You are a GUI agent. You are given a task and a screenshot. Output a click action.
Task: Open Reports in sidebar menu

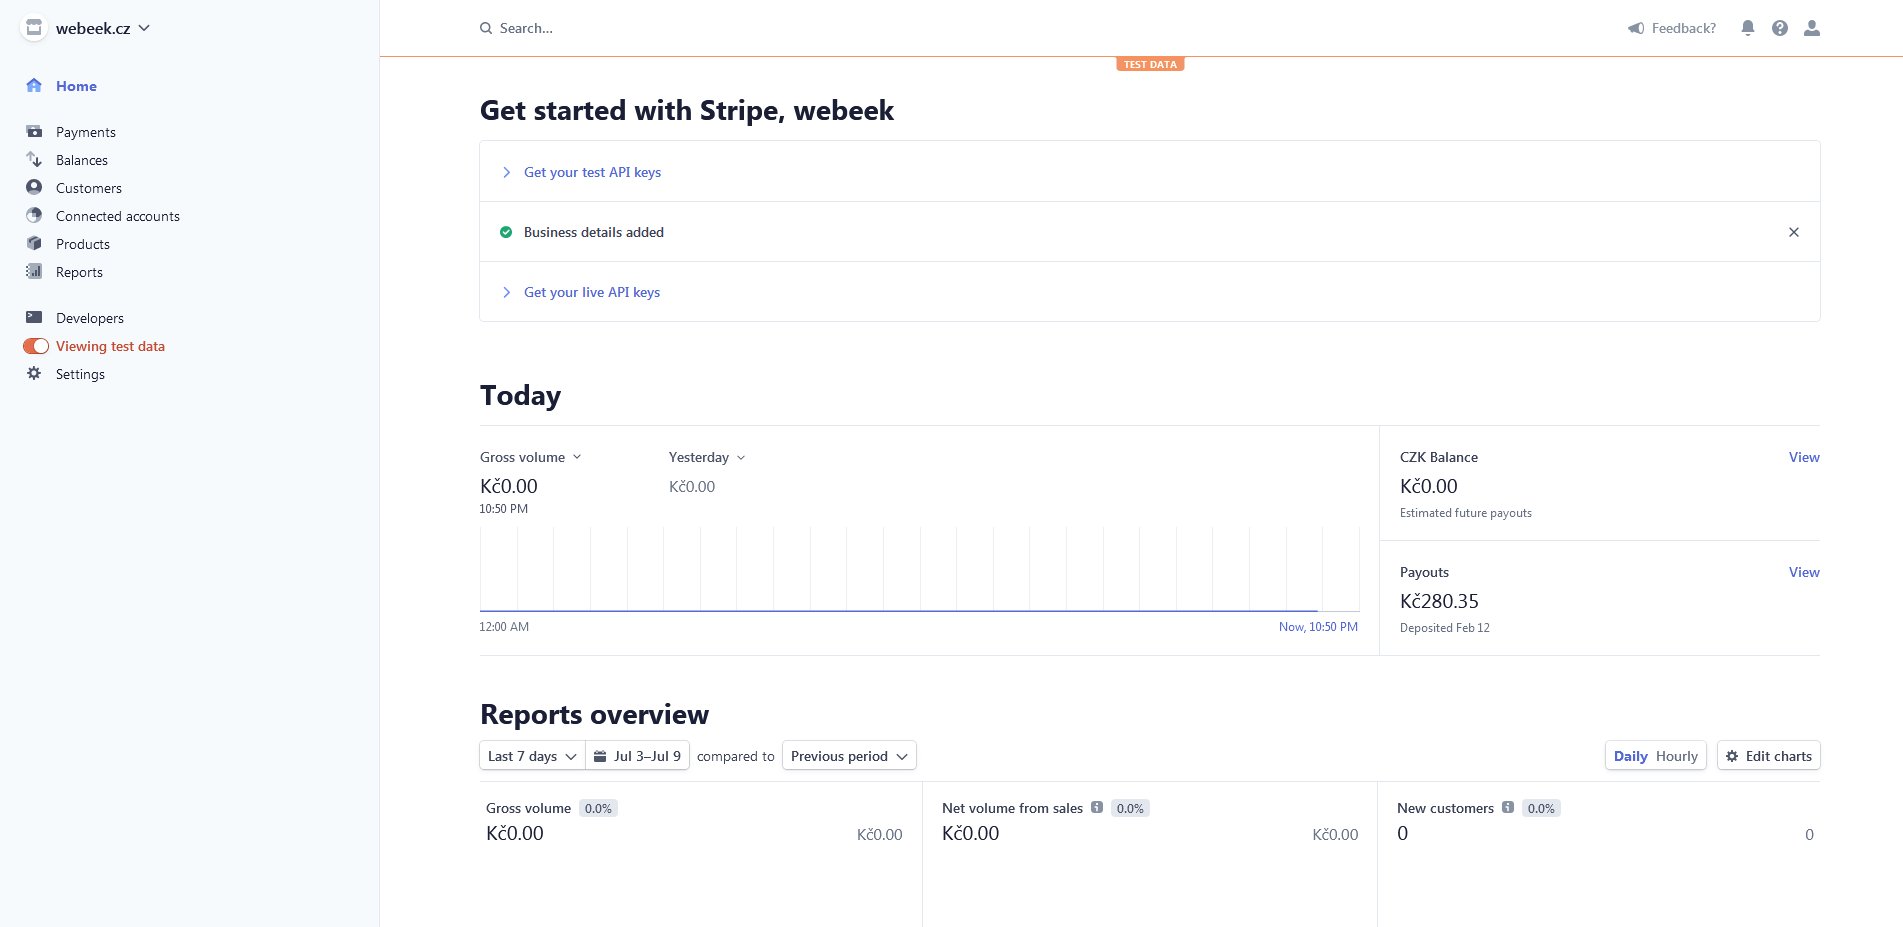point(79,272)
